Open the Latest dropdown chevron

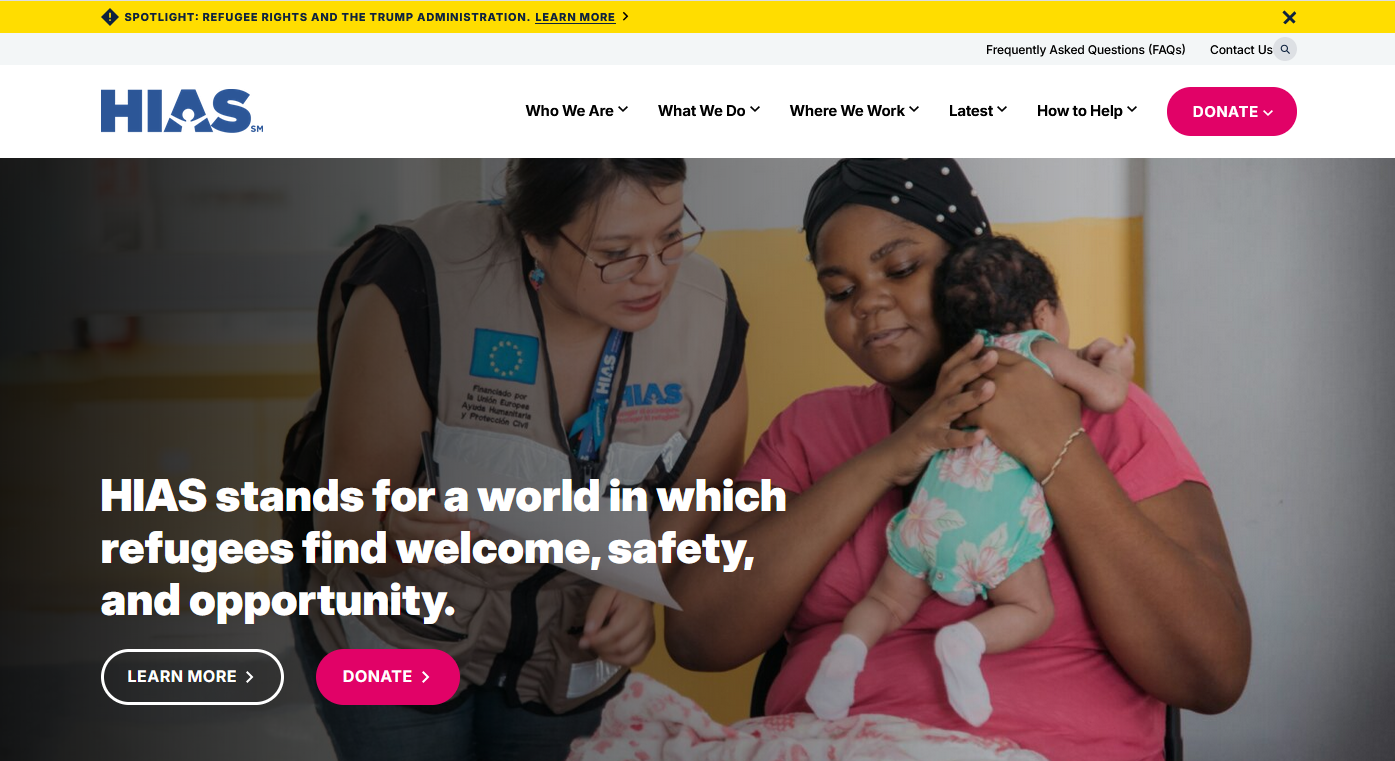click(x=1002, y=110)
